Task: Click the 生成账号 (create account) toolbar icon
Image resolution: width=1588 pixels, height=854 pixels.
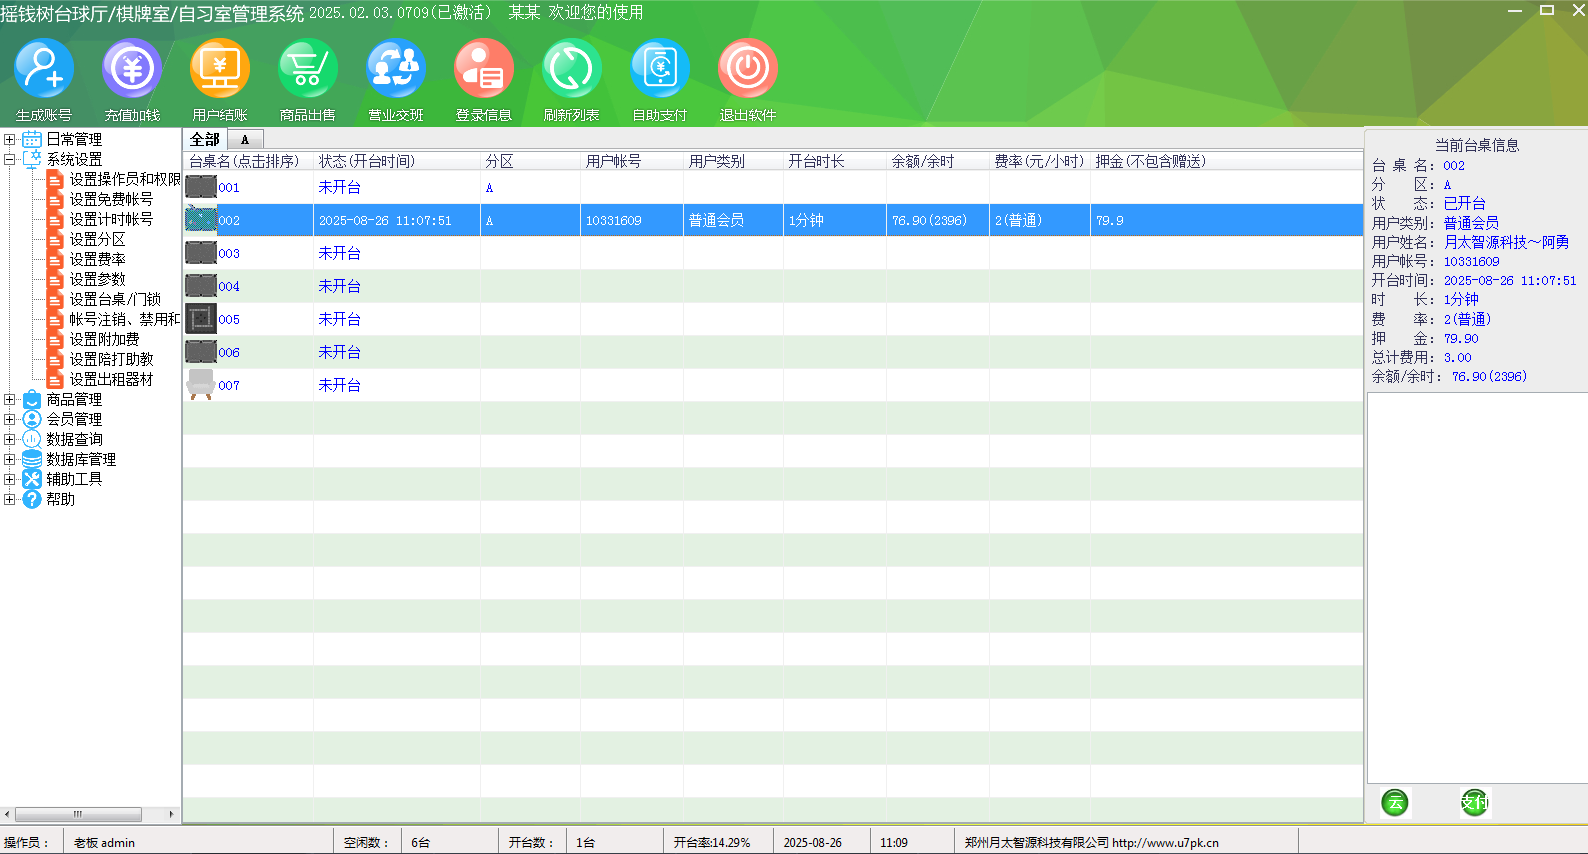Action: (x=44, y=69)
